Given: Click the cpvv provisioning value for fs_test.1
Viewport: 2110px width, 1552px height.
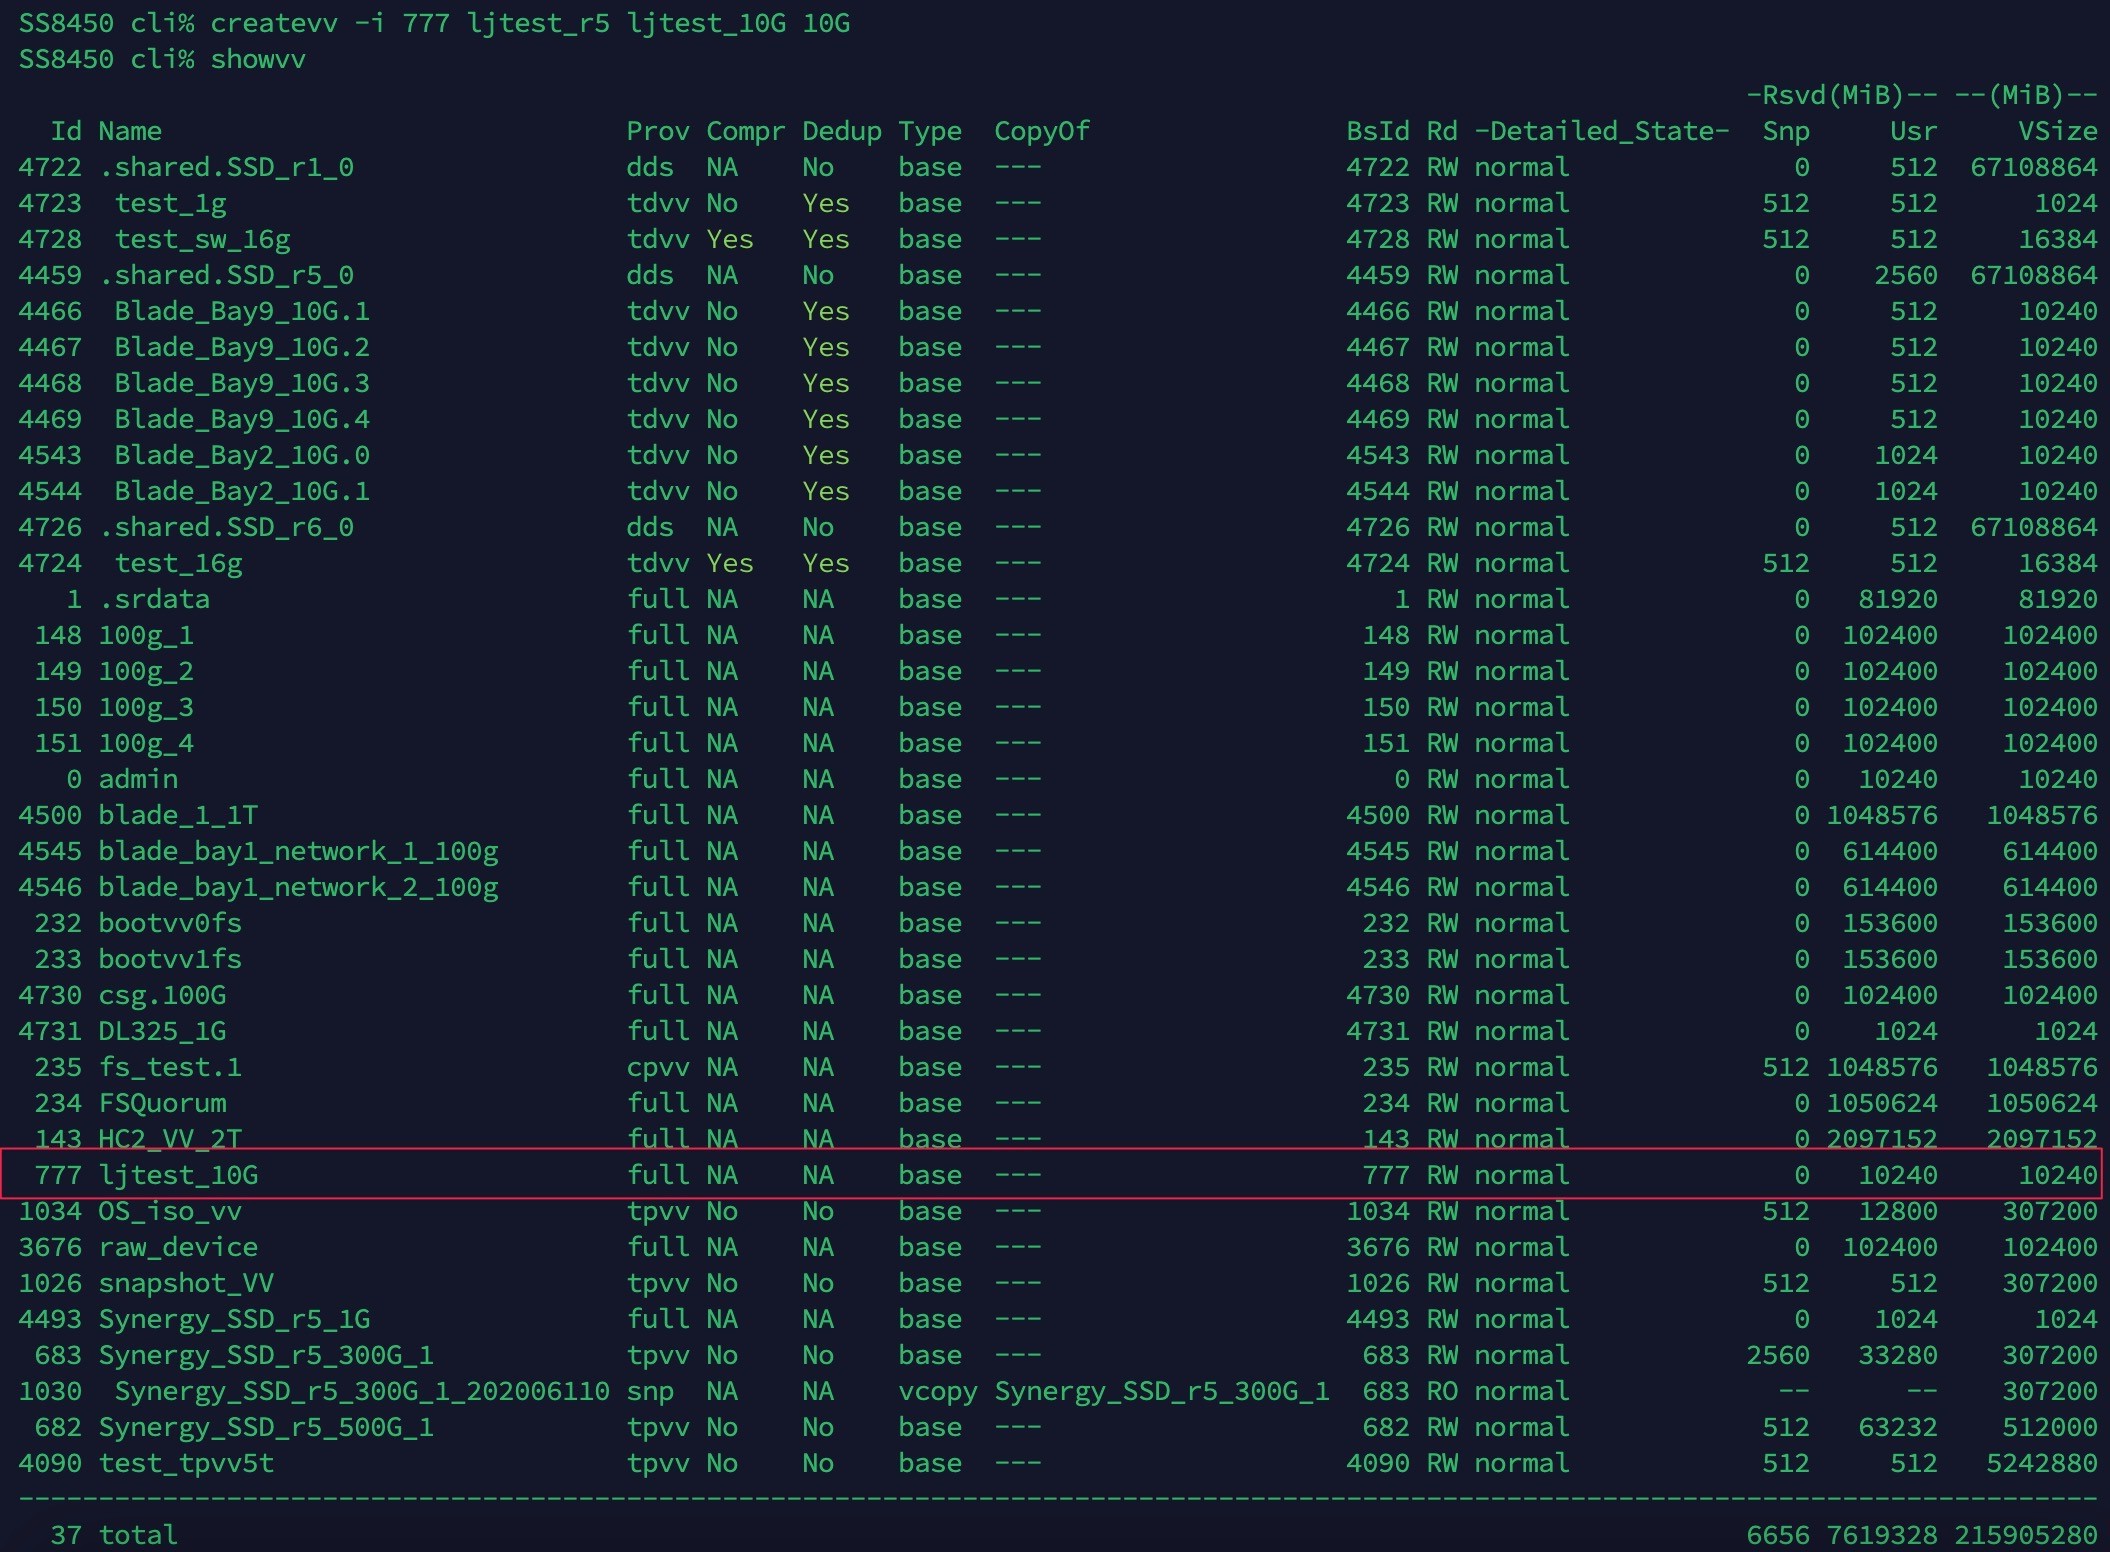Looking at the screenshot, I should coord(657,1067).
